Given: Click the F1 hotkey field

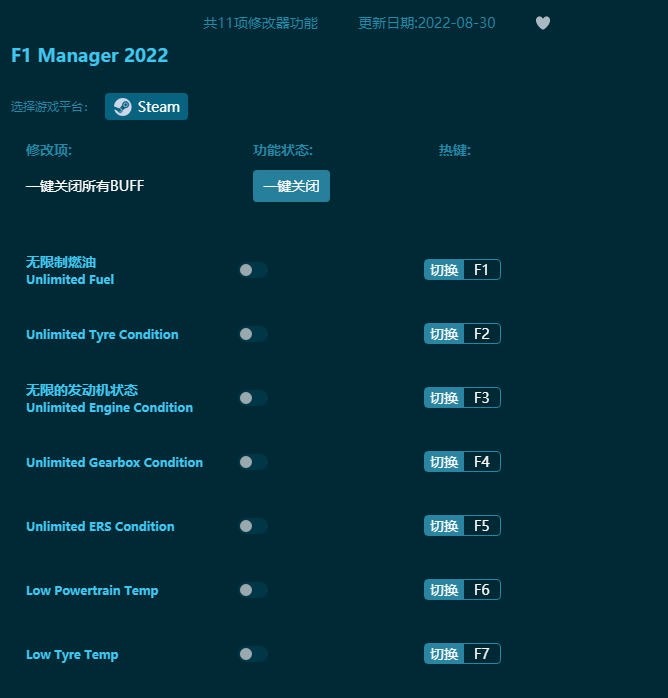Looking at the screenshot, I should coord(482,270).
